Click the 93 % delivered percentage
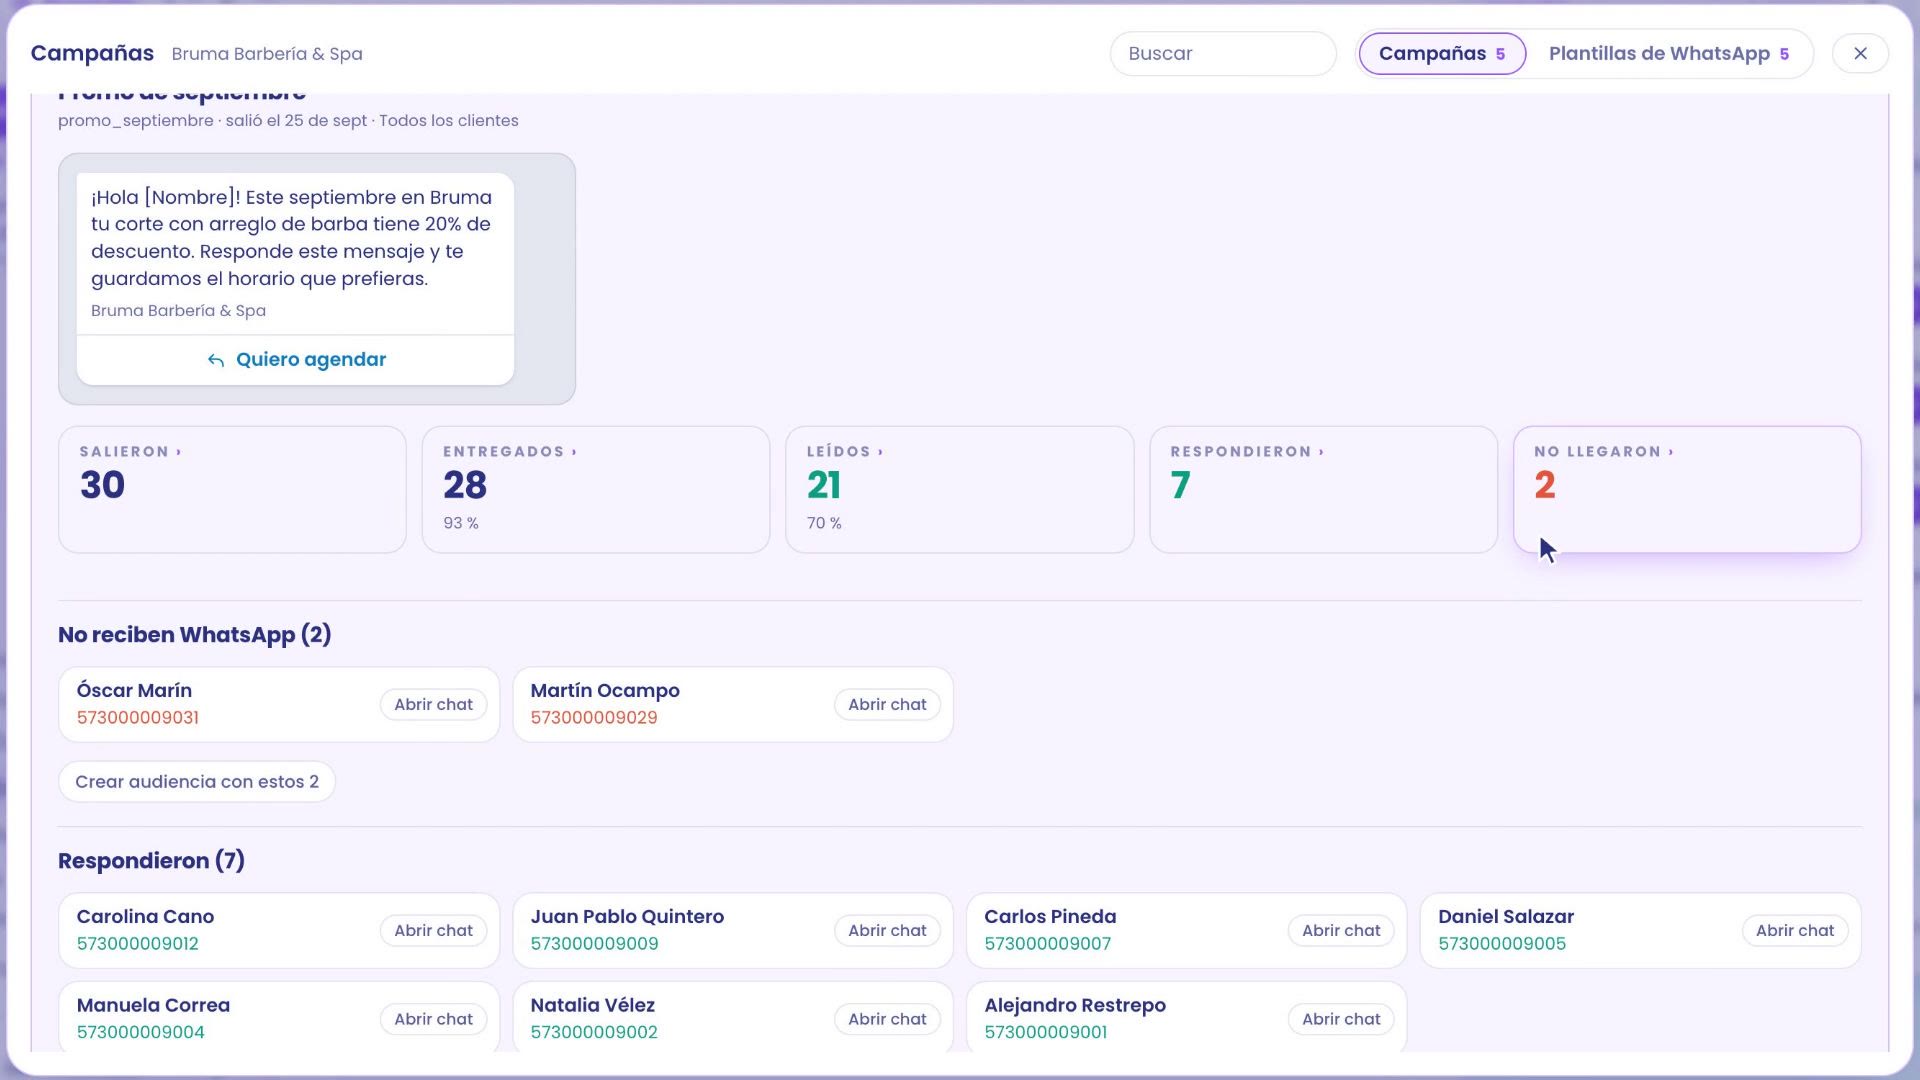The width and height of the screenshot is (1920, 1080). pos(461,523)
